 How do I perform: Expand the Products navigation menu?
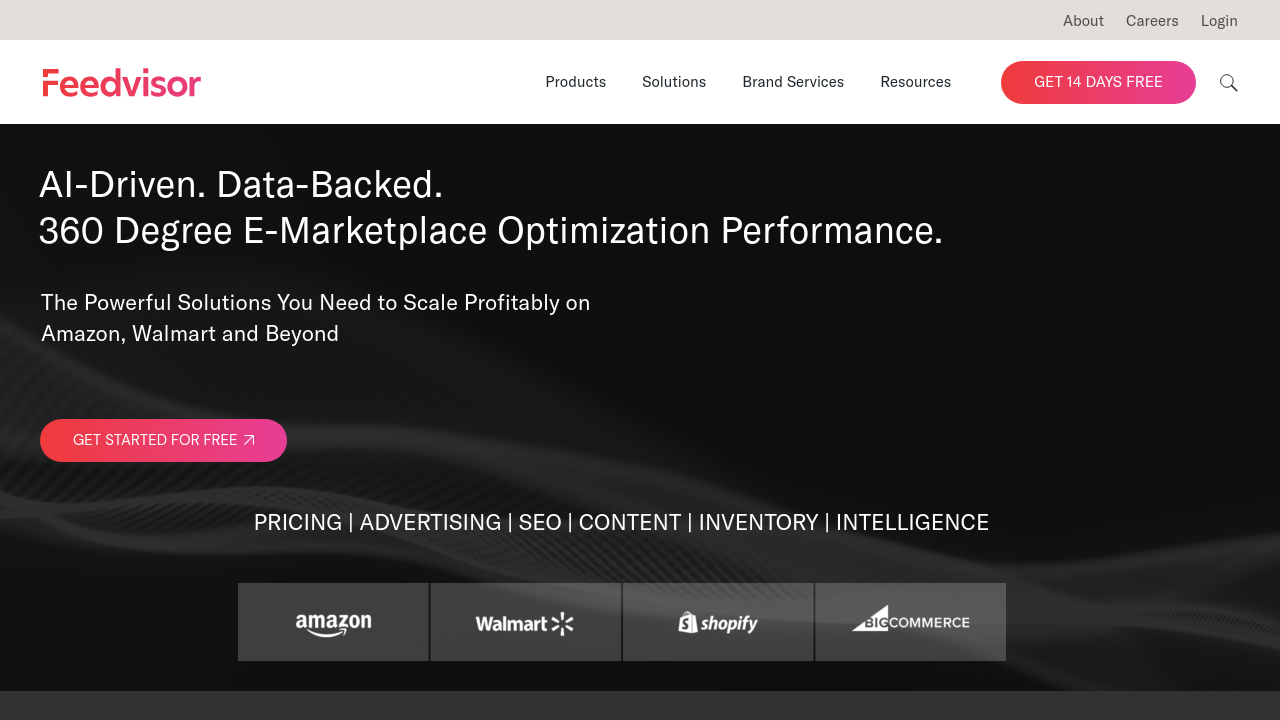tap(575, 82)
